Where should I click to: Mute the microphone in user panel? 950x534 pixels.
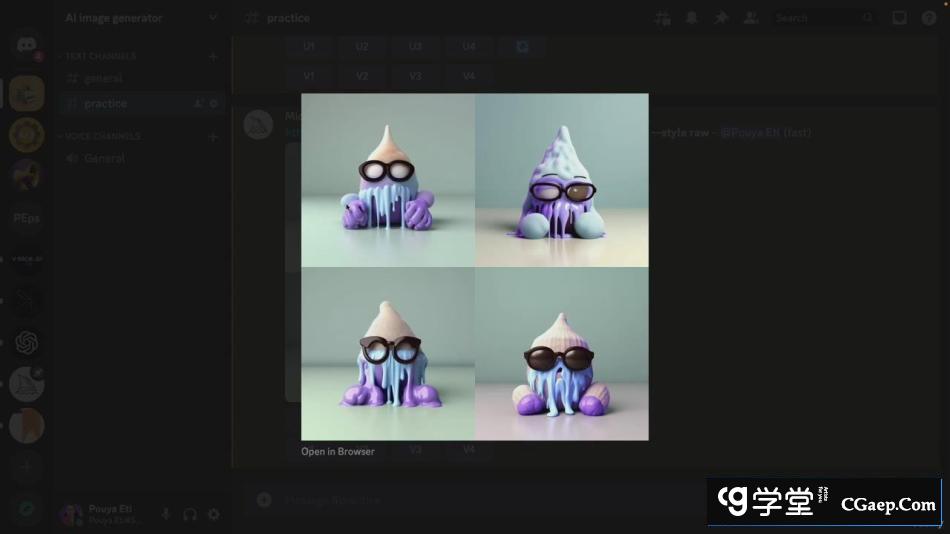click(166, 514)
